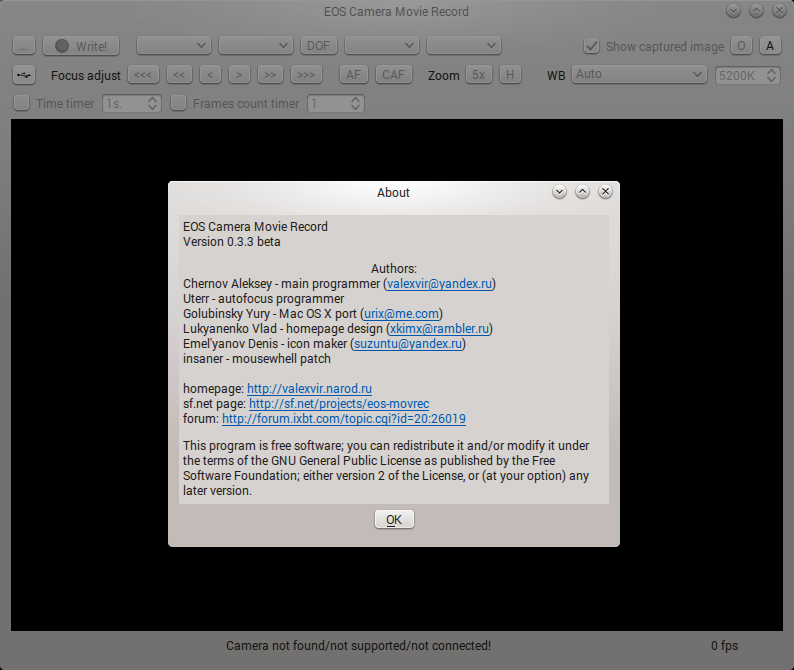Click the H histogram button

click(510, 75)
